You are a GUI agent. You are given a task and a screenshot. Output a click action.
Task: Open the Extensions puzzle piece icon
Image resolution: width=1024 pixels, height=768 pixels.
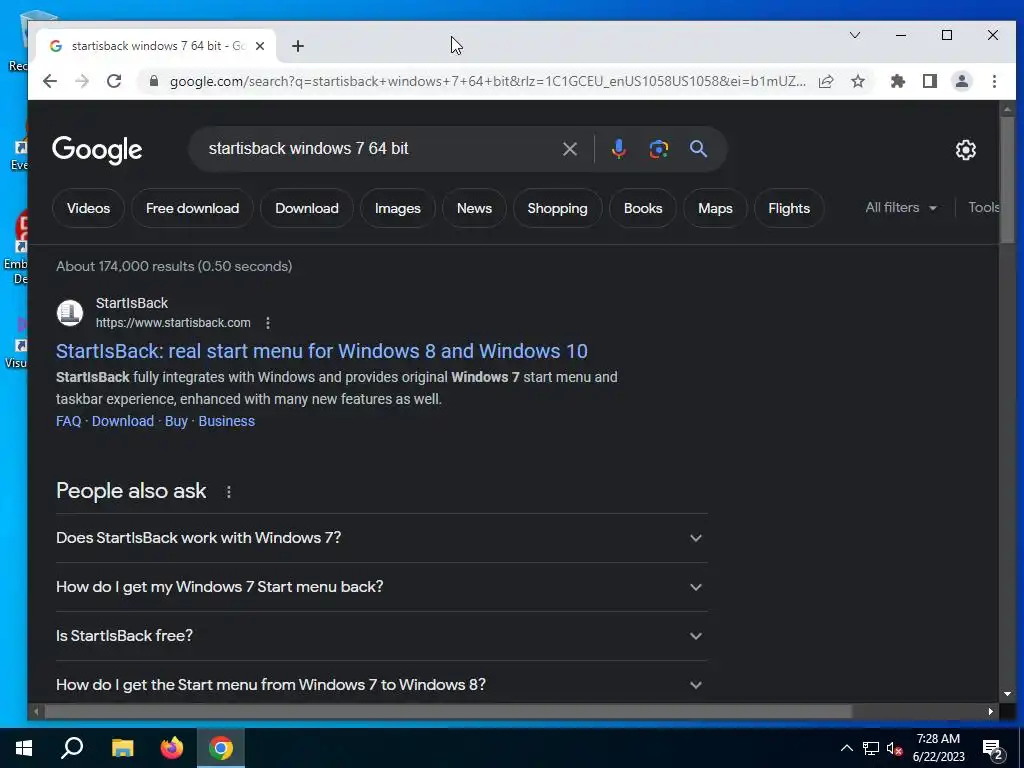tap(898, 81)
